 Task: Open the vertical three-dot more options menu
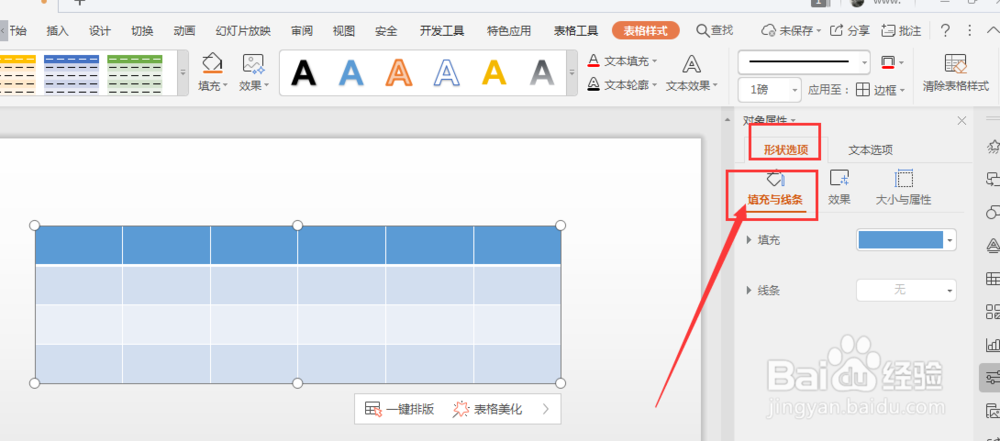pos(969,30)
